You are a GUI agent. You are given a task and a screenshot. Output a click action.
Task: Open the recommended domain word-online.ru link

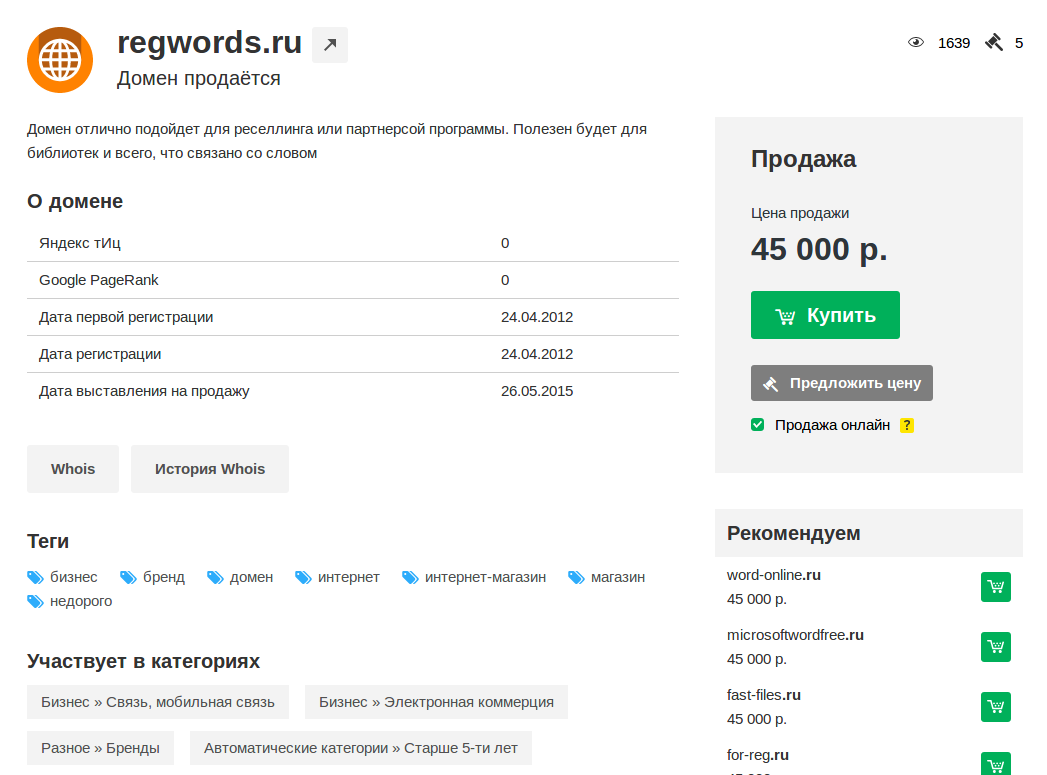tap(773, 575)
